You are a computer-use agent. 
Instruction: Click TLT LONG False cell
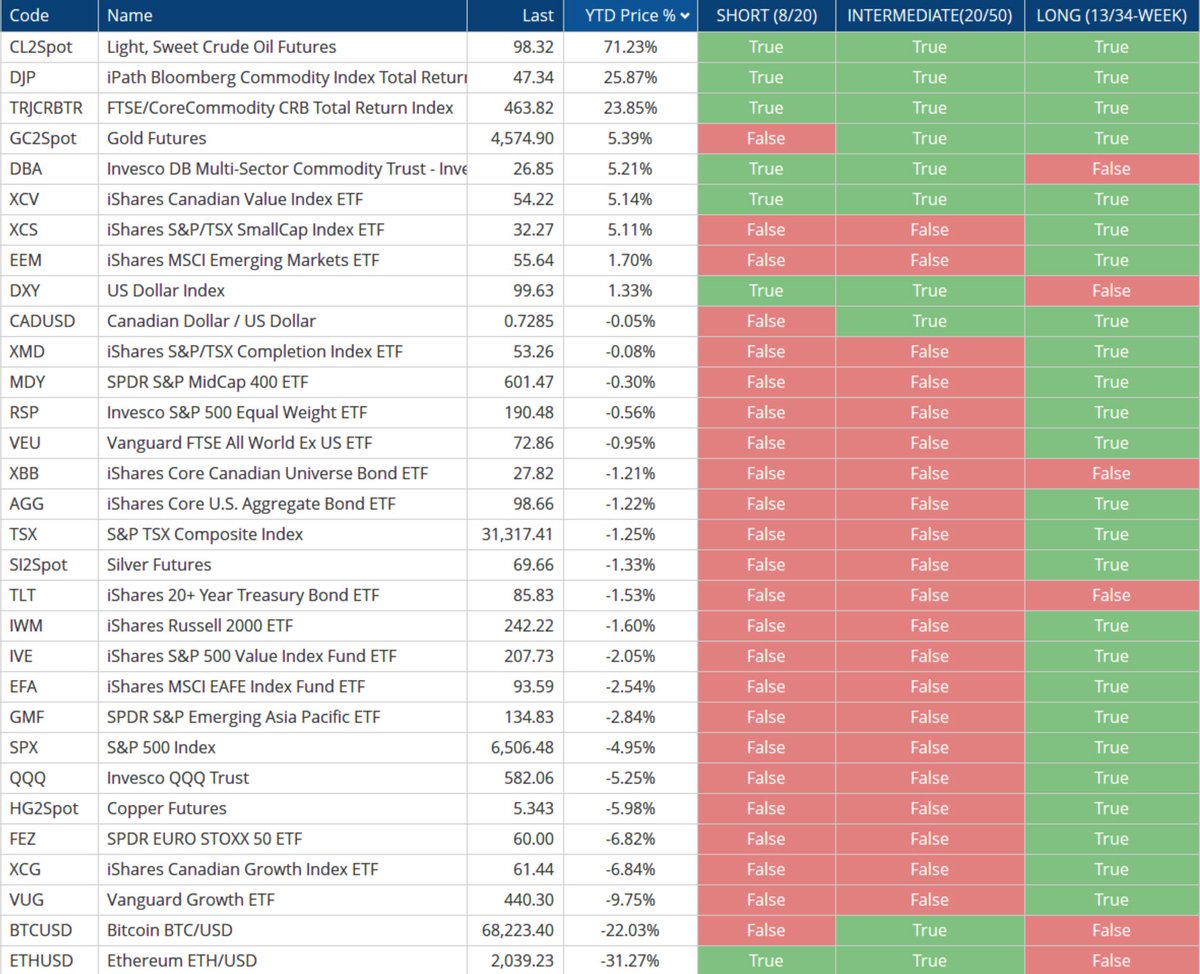point(1111,595)
